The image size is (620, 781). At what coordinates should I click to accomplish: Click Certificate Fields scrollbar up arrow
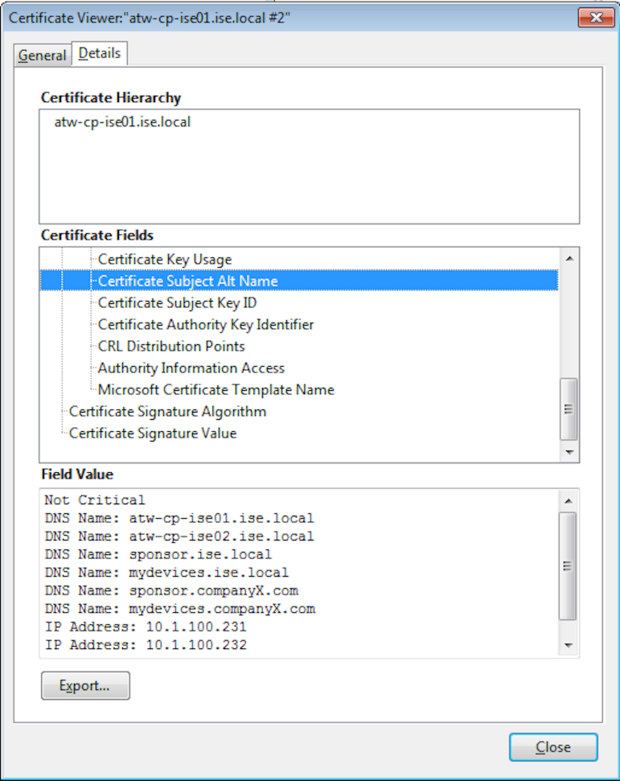[x=569, y=259]
